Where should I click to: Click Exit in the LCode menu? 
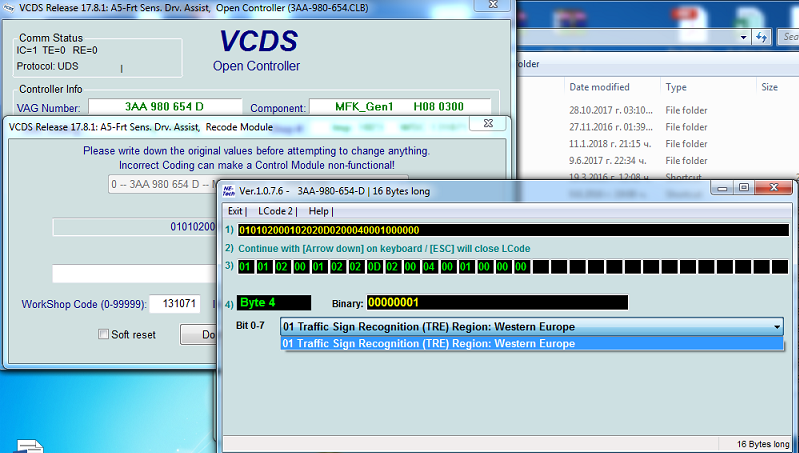236,211
